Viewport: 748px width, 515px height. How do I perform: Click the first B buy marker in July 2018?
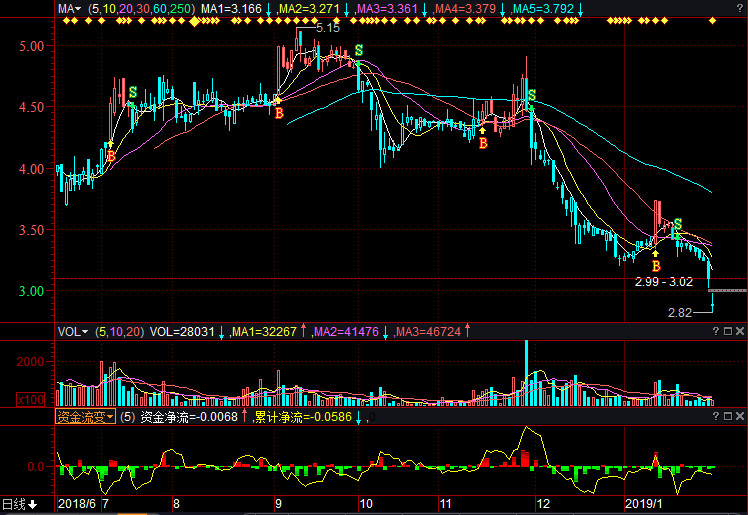click(x=110, y=156)
